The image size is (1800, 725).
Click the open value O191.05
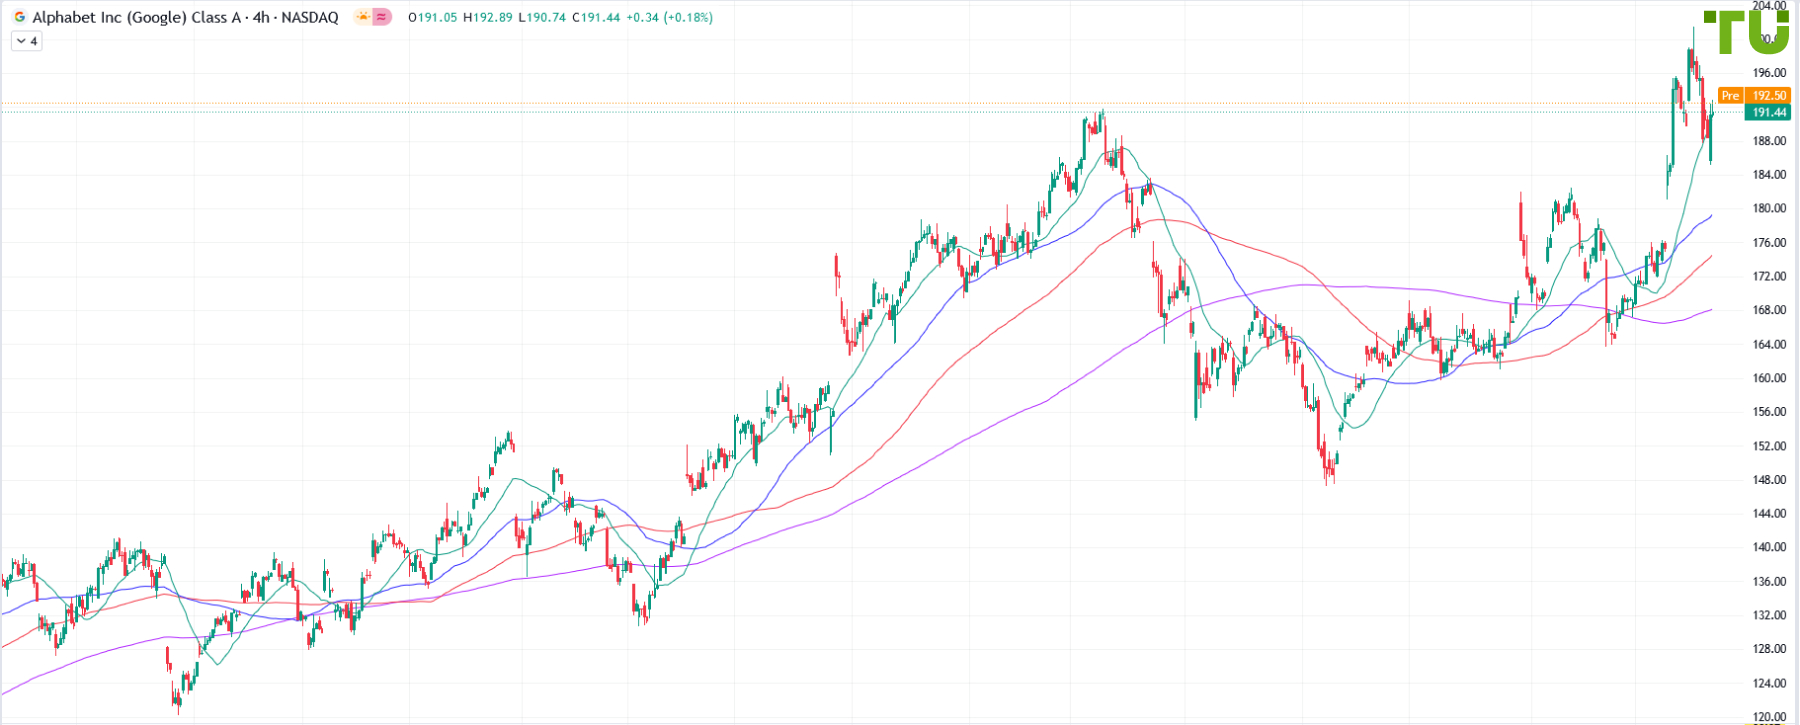[x=433, y=17]
